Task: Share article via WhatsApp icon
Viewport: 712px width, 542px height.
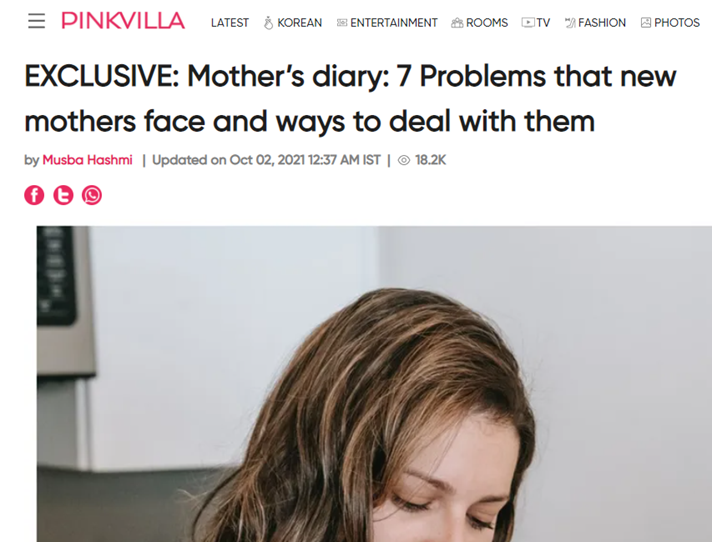Action: pyautogui.click(x=92, y=195)
